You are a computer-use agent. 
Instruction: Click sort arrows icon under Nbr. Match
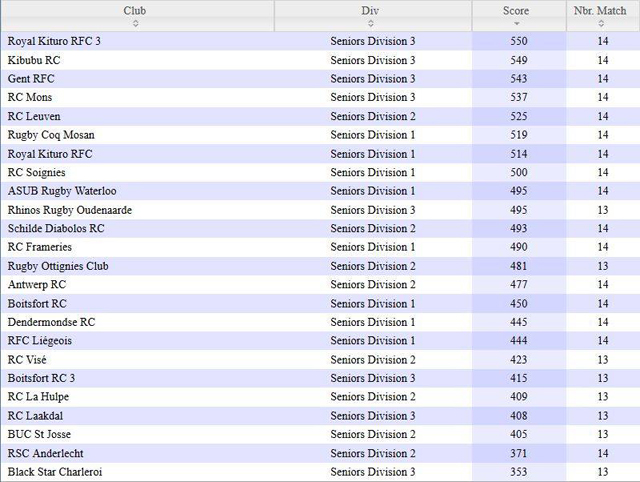click(601, 24)
